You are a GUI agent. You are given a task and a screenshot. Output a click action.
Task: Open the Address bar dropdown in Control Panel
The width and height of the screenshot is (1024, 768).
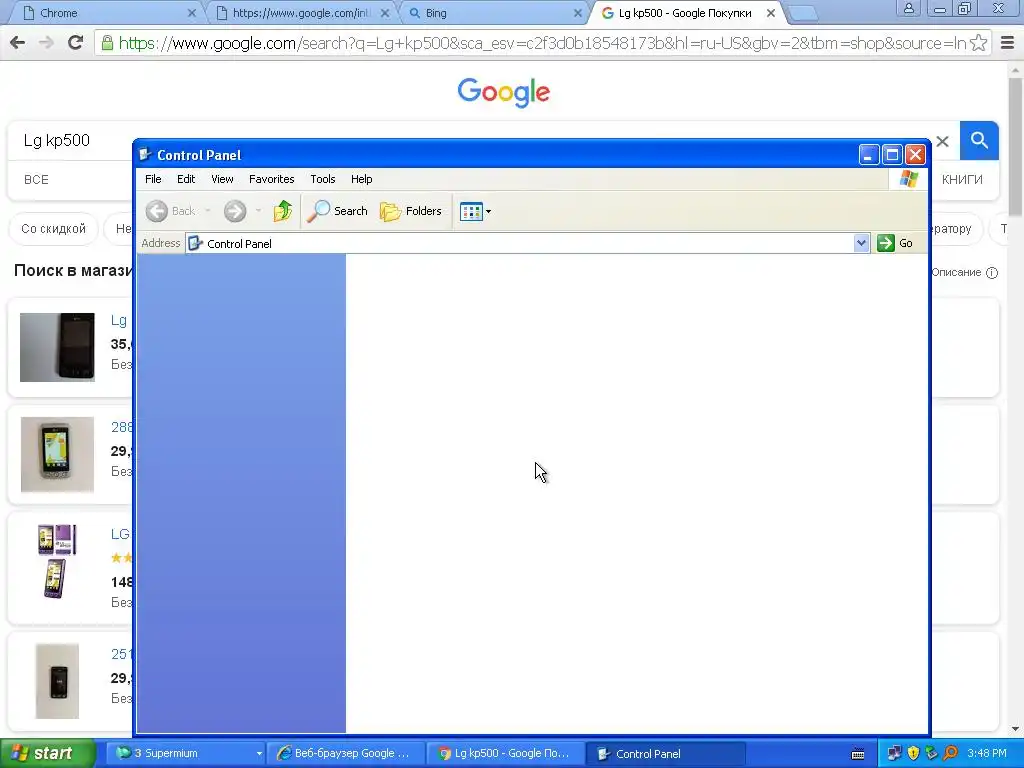(x=861, y=244)
